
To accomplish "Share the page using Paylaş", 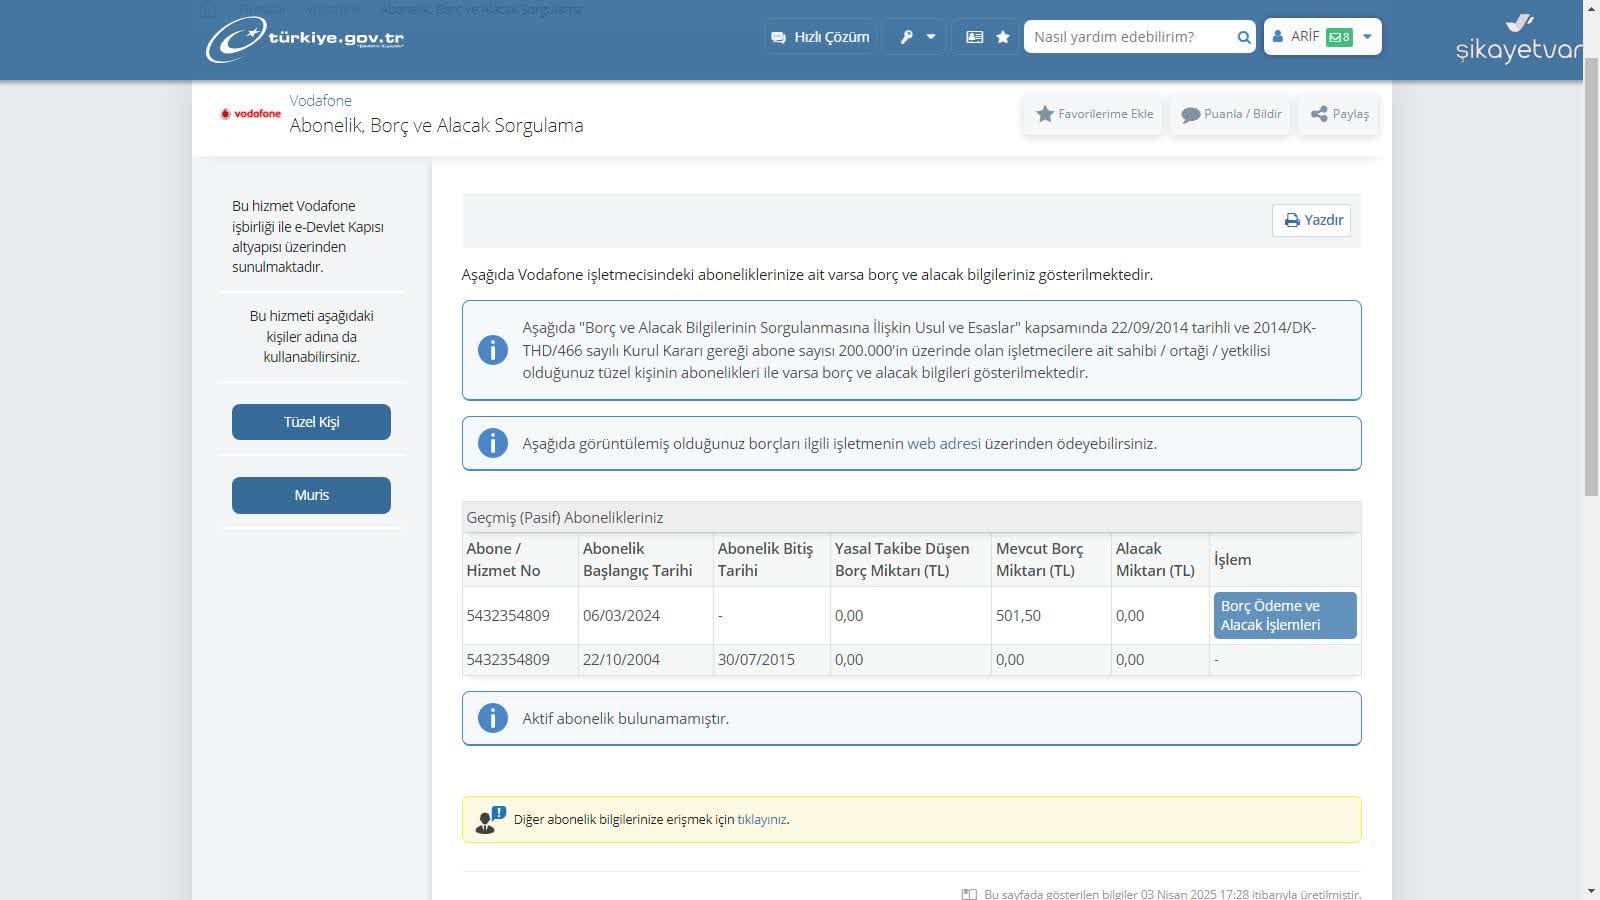I will (x=1339, y=114).
